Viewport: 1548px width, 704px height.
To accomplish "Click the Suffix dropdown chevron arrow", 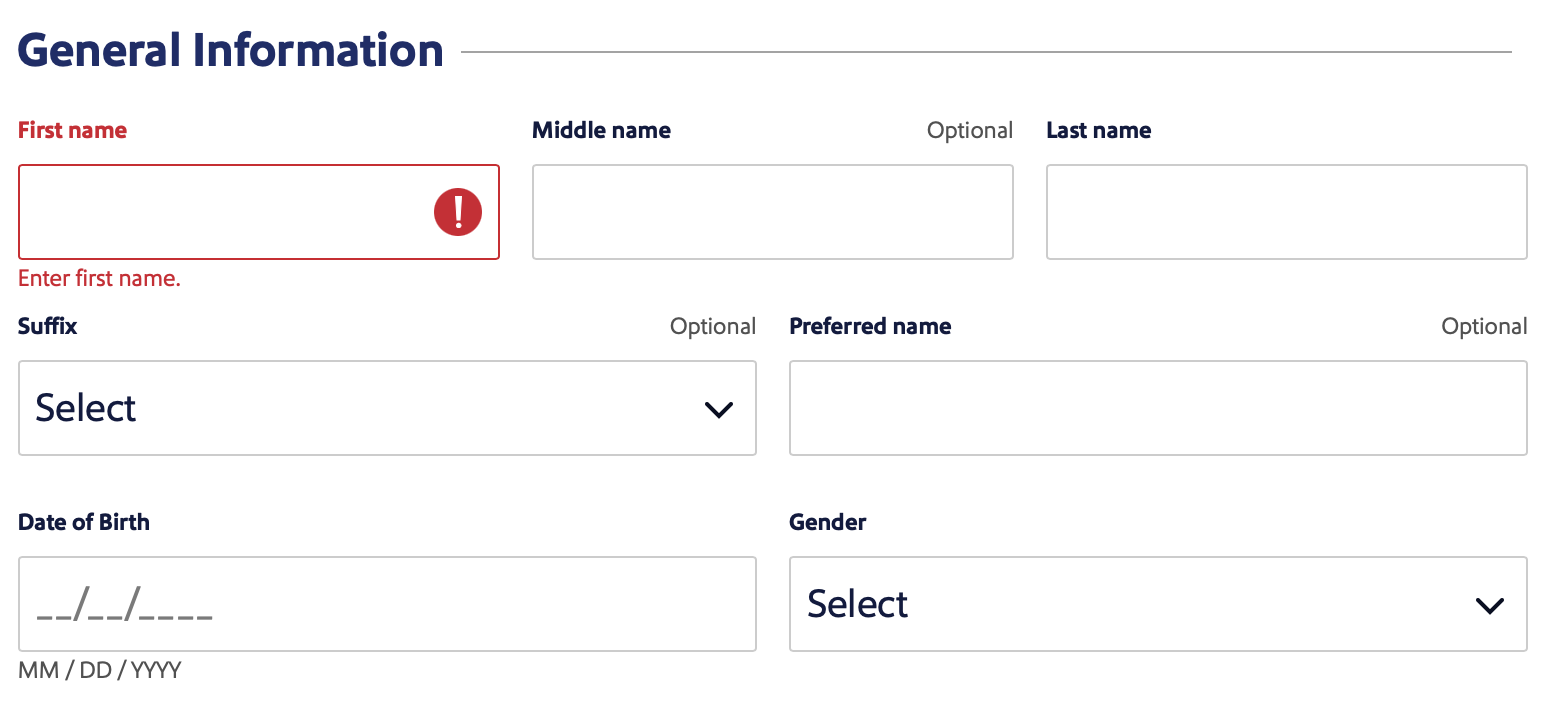I will click(719, 409).
